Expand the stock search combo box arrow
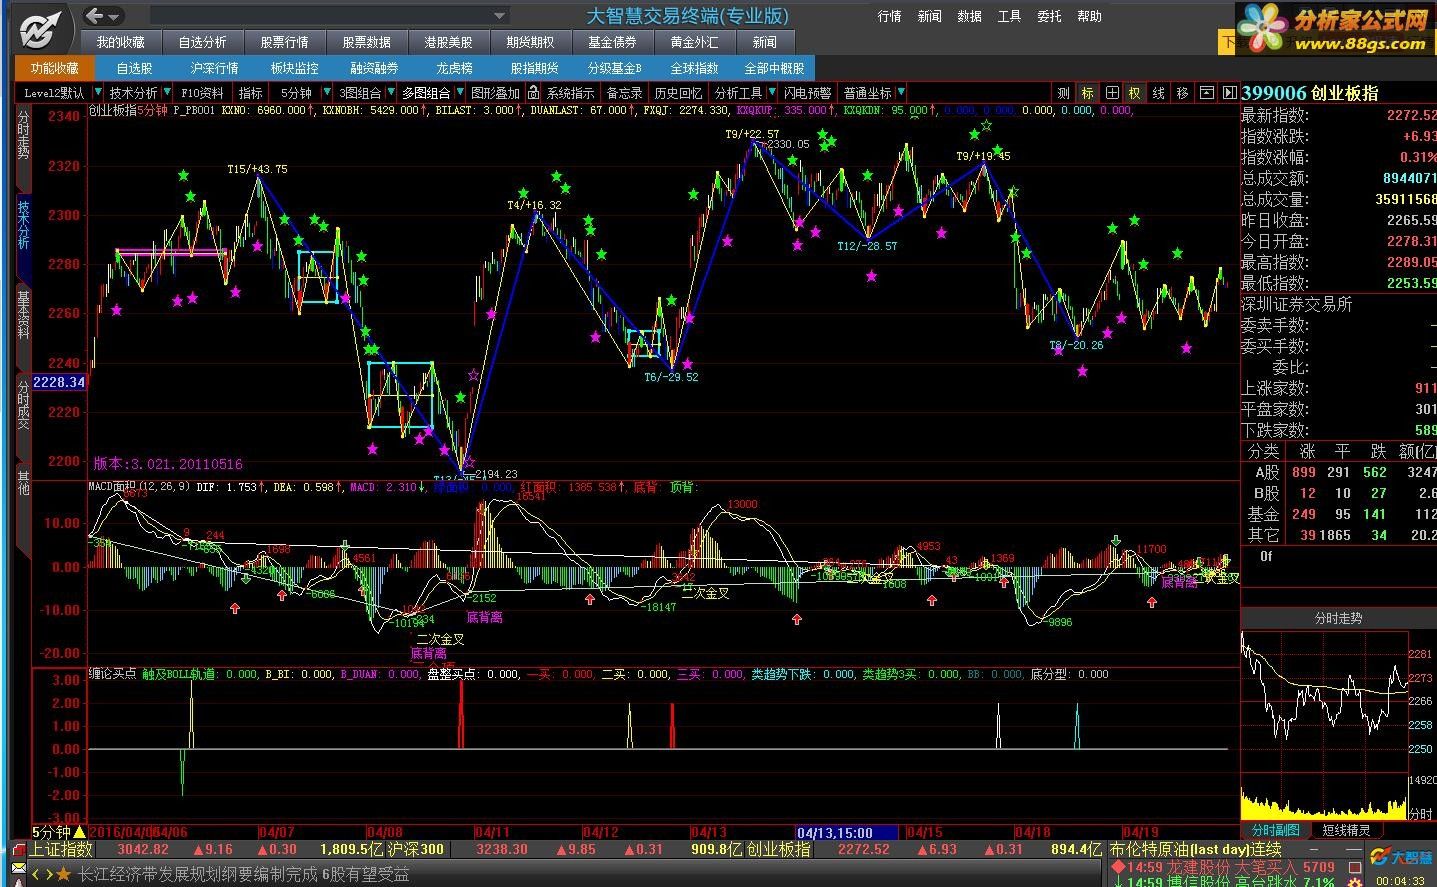The height and width of the screenshot is (887, 1437). [x=499, y=16]
